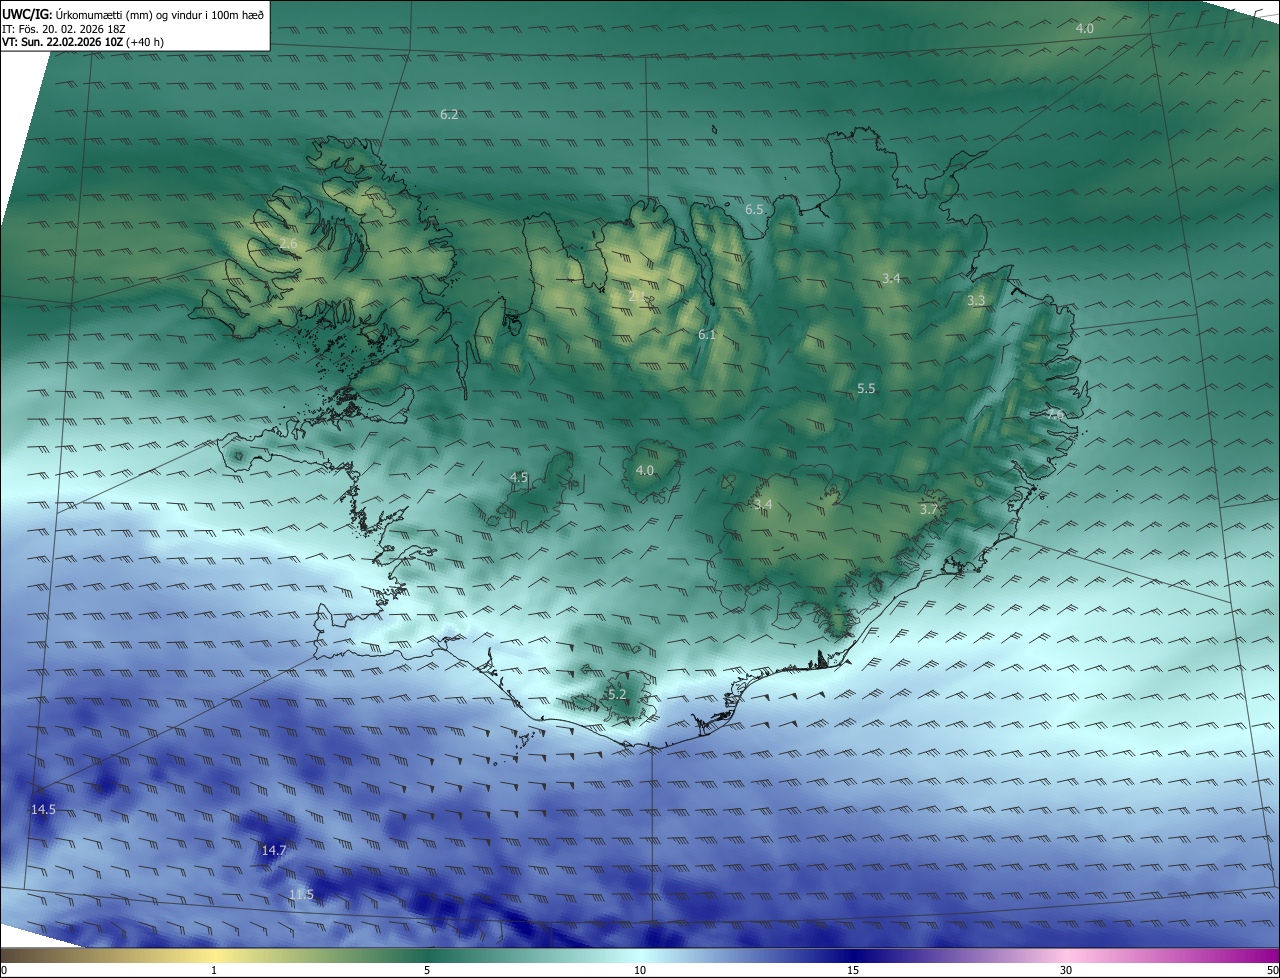Click the '3.3' value label on the map

(976, 301)
